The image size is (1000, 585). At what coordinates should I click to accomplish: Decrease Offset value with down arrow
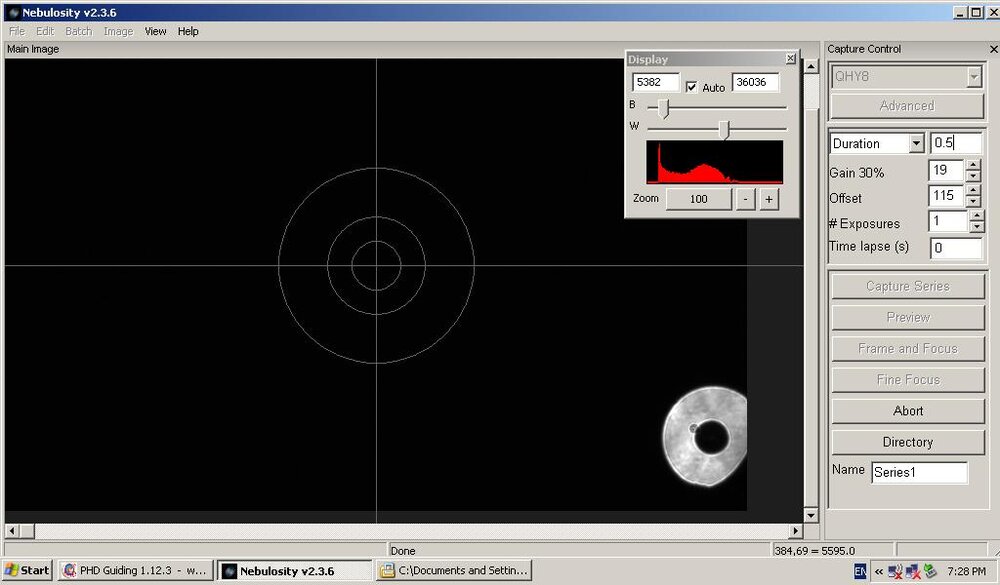[973, 202]
